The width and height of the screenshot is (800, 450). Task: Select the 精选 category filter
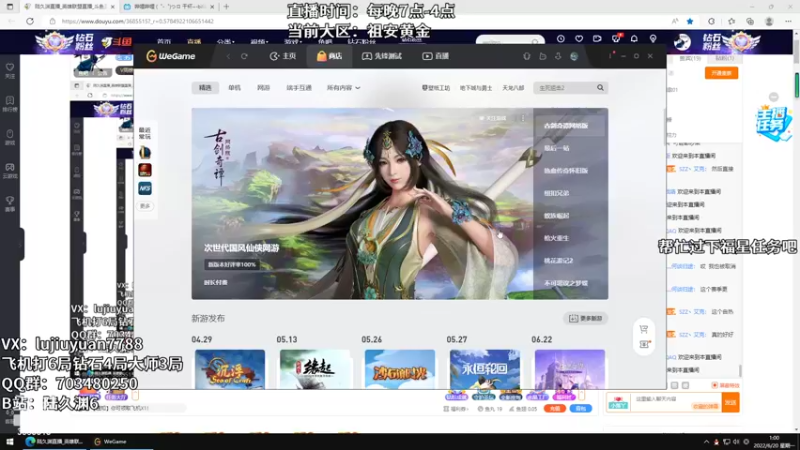pyautogui.click(x=205, y=88)
